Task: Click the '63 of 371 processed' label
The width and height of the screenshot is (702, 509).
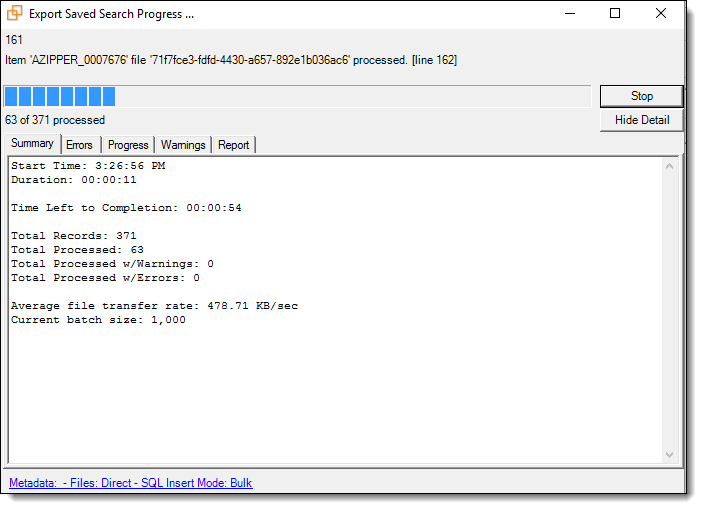Action: [55, 120]
